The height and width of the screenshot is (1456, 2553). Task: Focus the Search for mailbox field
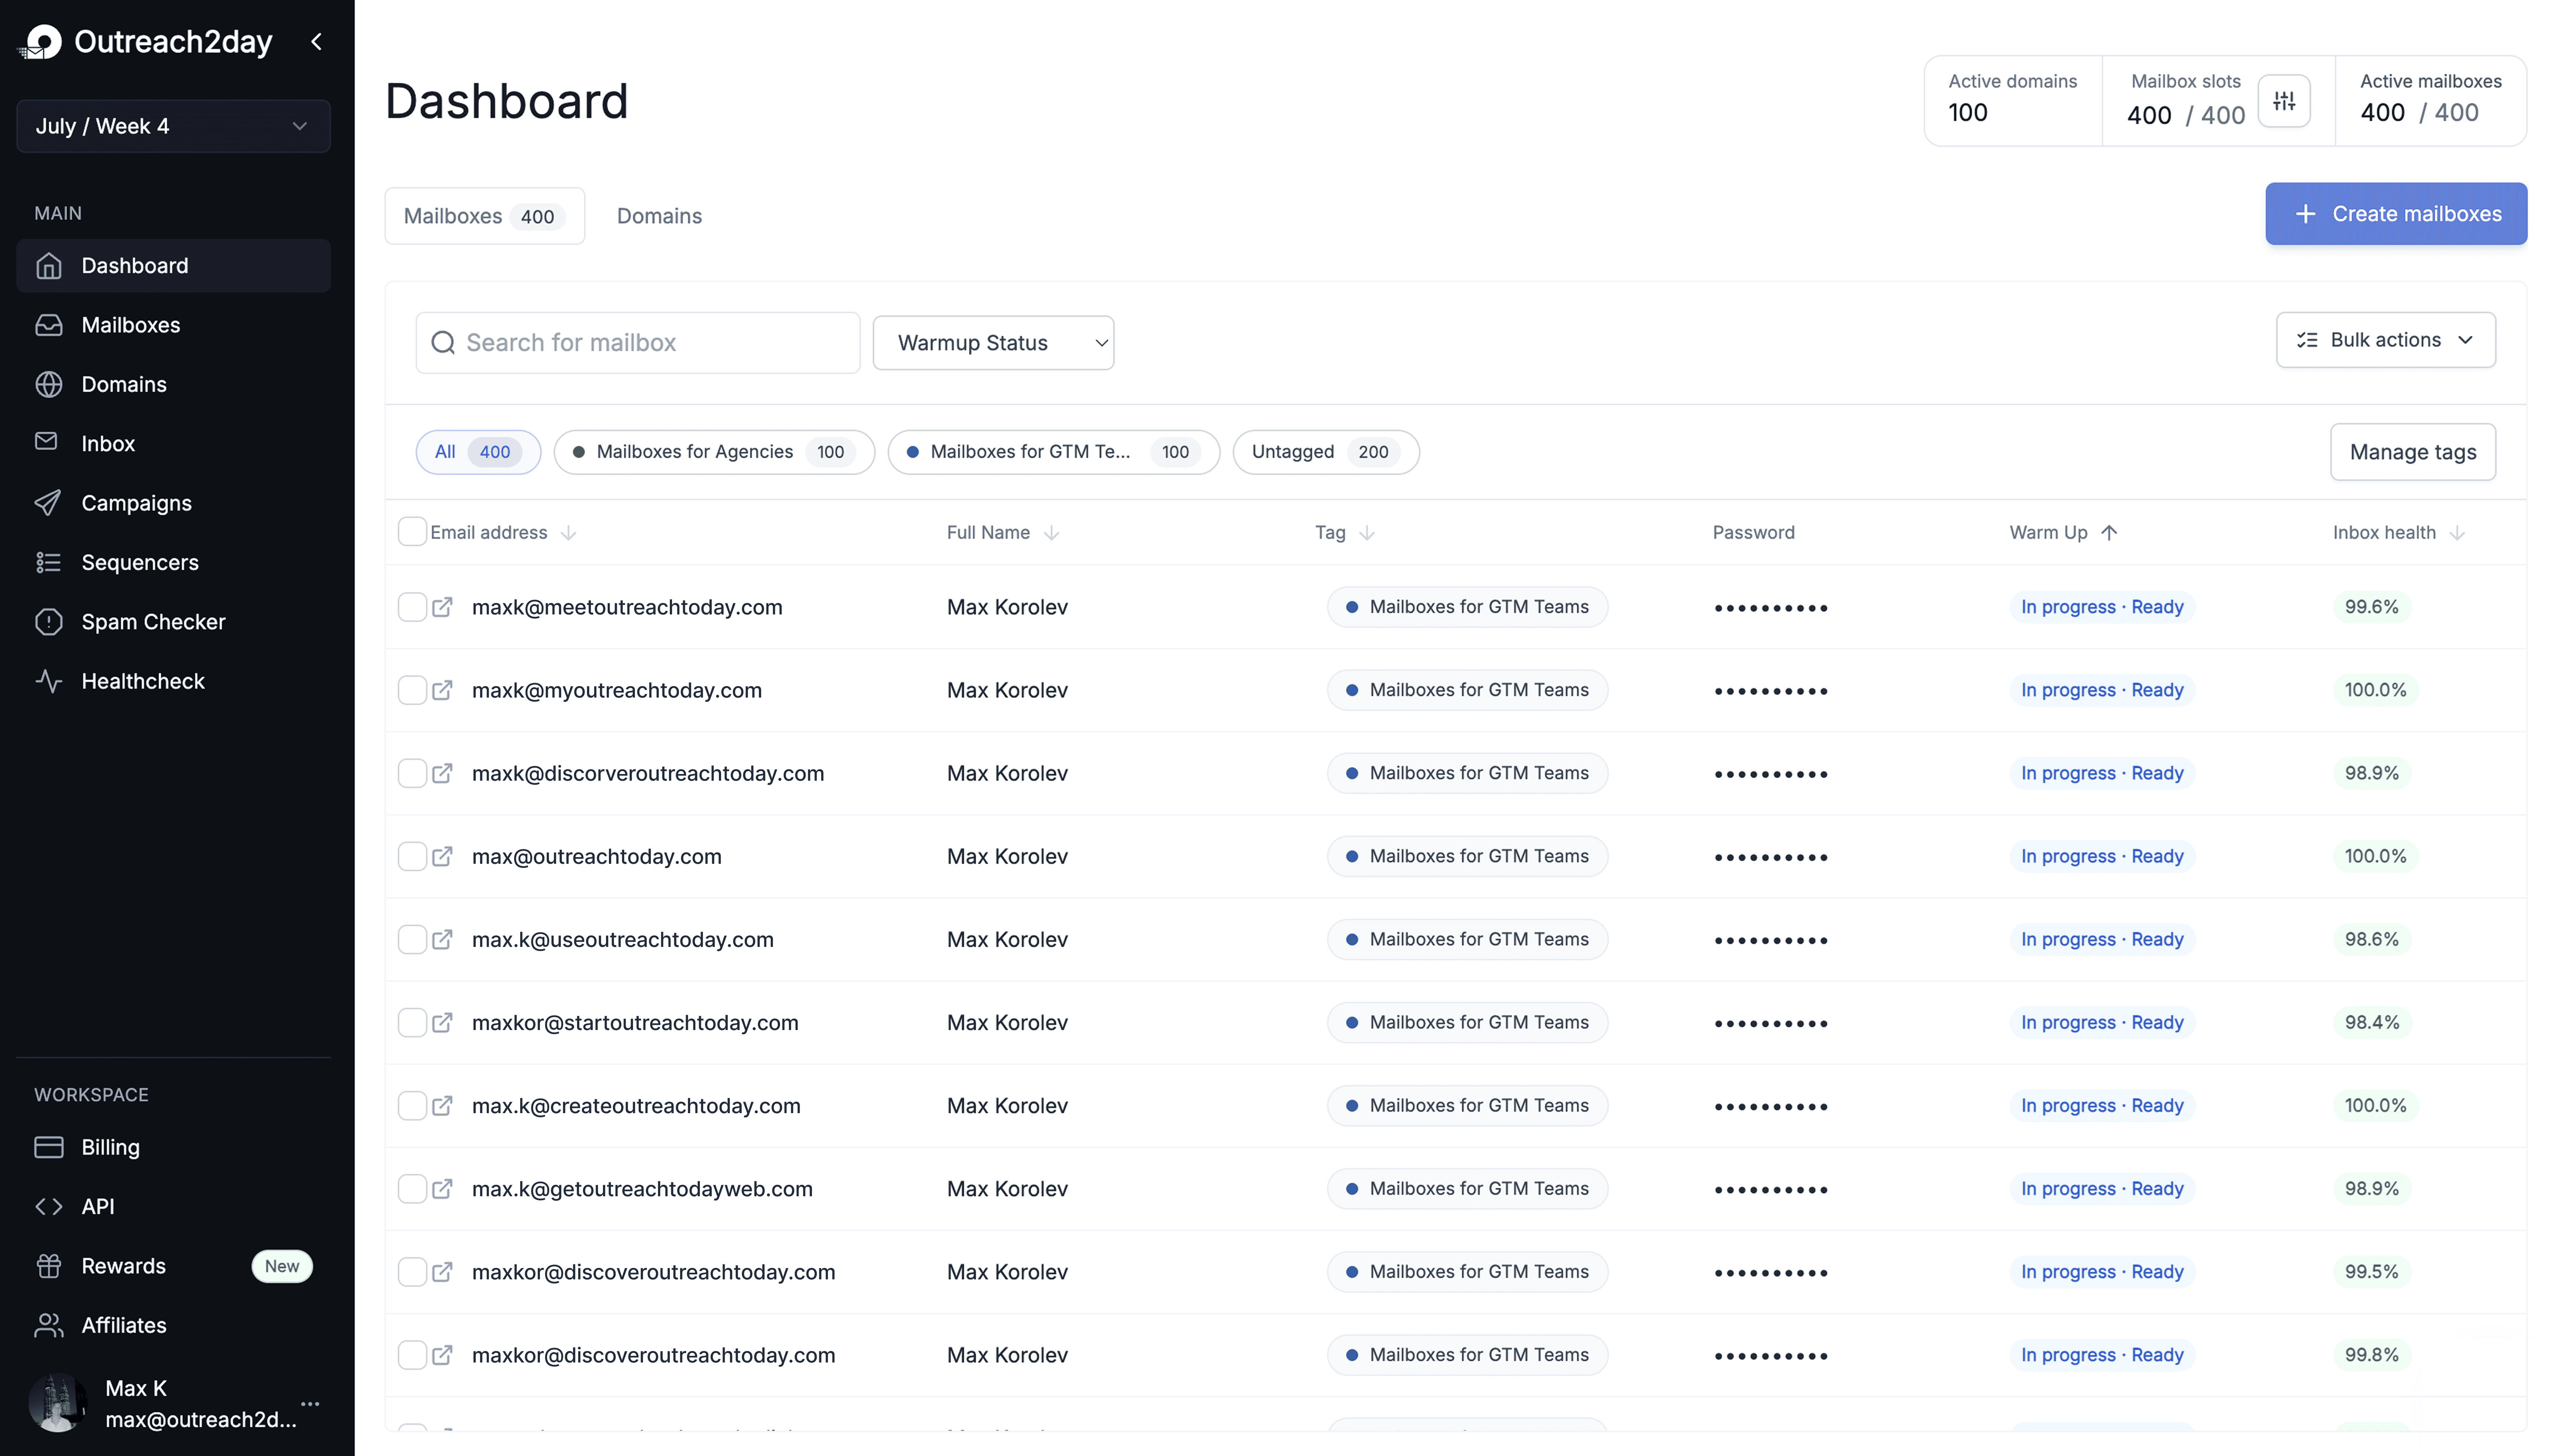tap(637, 343)
